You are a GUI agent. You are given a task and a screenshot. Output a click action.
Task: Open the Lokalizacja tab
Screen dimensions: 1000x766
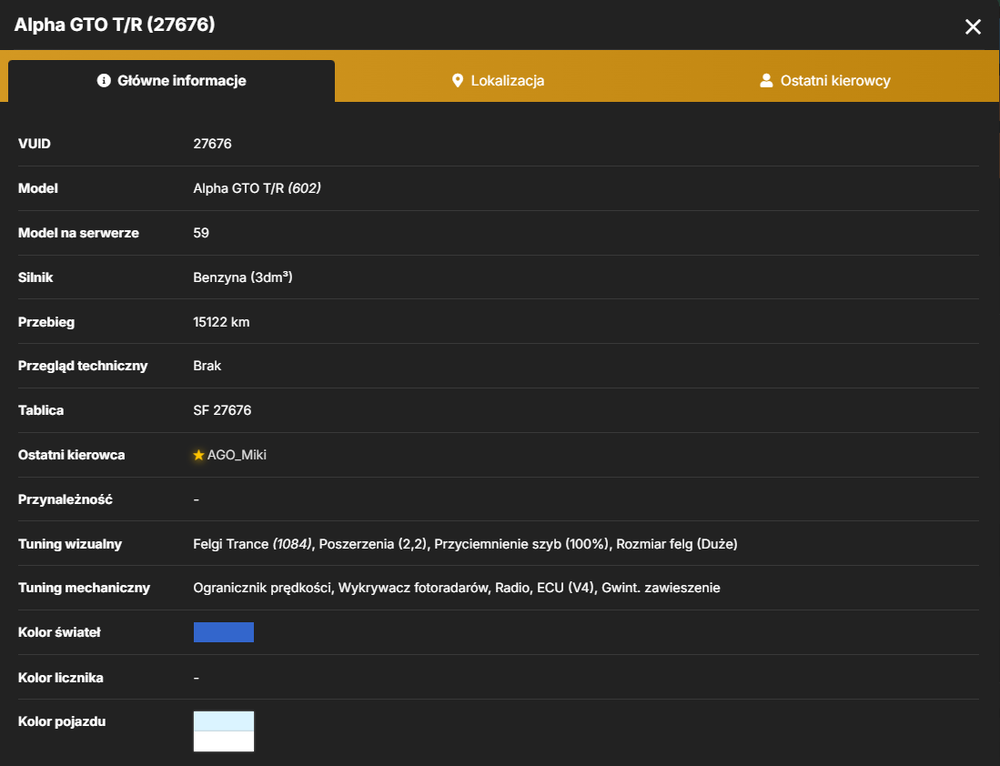pyautogui.click(x=498, y=81)
